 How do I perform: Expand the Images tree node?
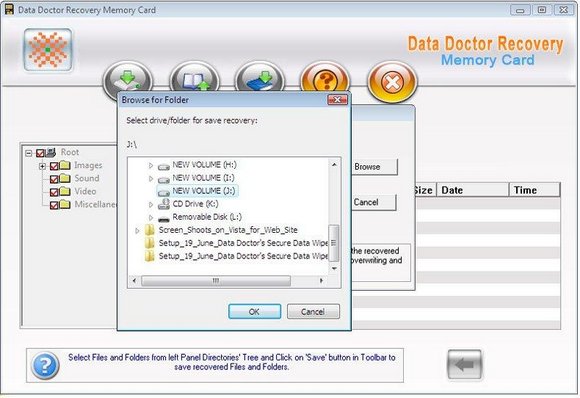[x=42, y=166]
